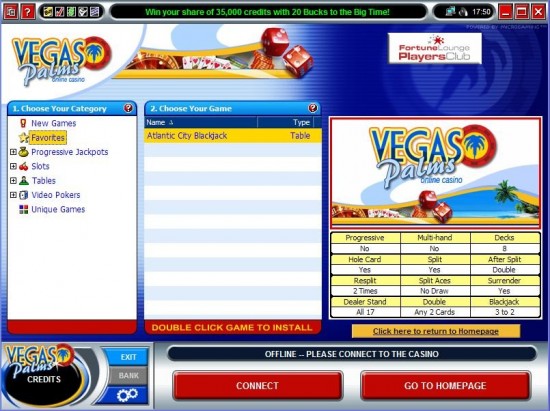The image size is (550, 411).
Task: Select Progressive Jackpots label
Action: (x=69, y=152)
